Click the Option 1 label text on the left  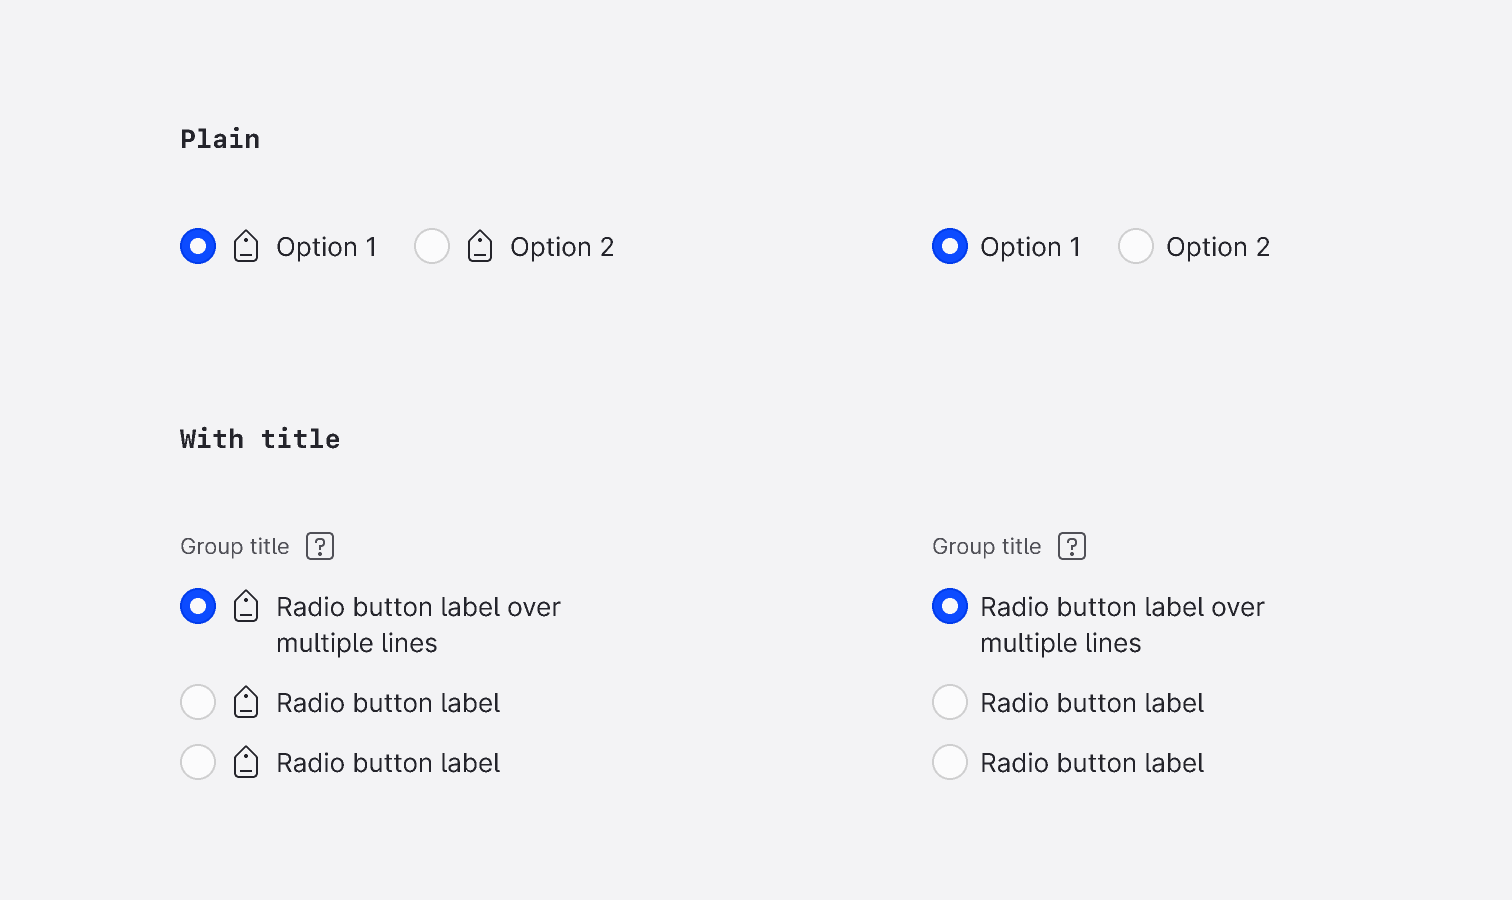(326, 246)
